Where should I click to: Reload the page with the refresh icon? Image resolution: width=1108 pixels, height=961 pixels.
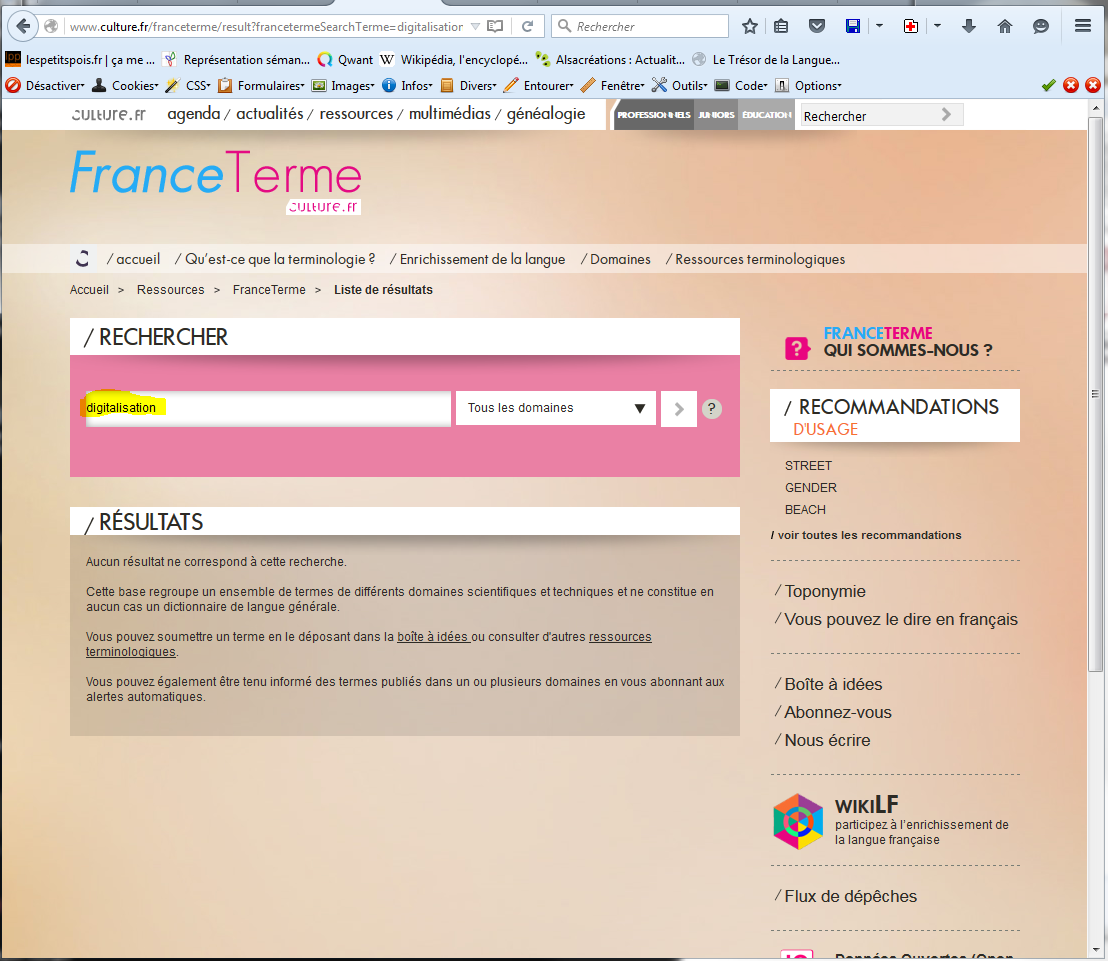tap(527, 26)
